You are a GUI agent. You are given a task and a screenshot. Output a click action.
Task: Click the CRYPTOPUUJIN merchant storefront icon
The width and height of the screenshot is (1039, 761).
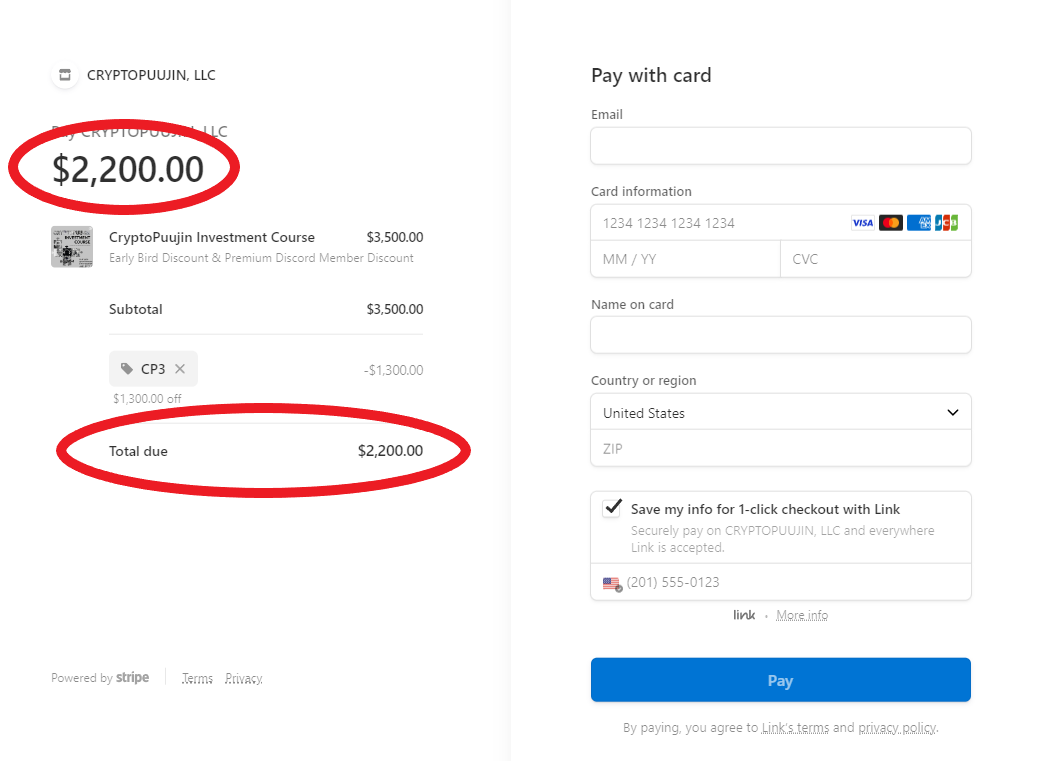[65, 75]
